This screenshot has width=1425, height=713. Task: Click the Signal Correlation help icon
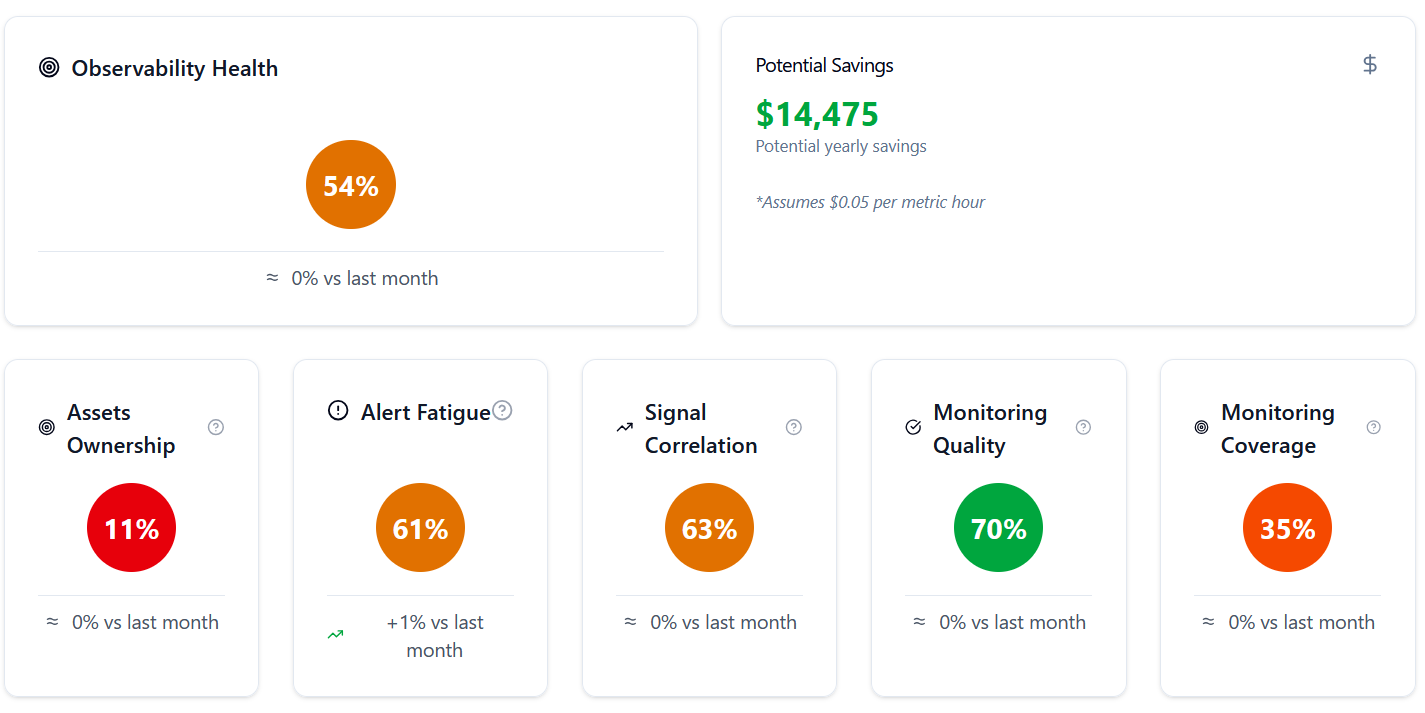794,427
